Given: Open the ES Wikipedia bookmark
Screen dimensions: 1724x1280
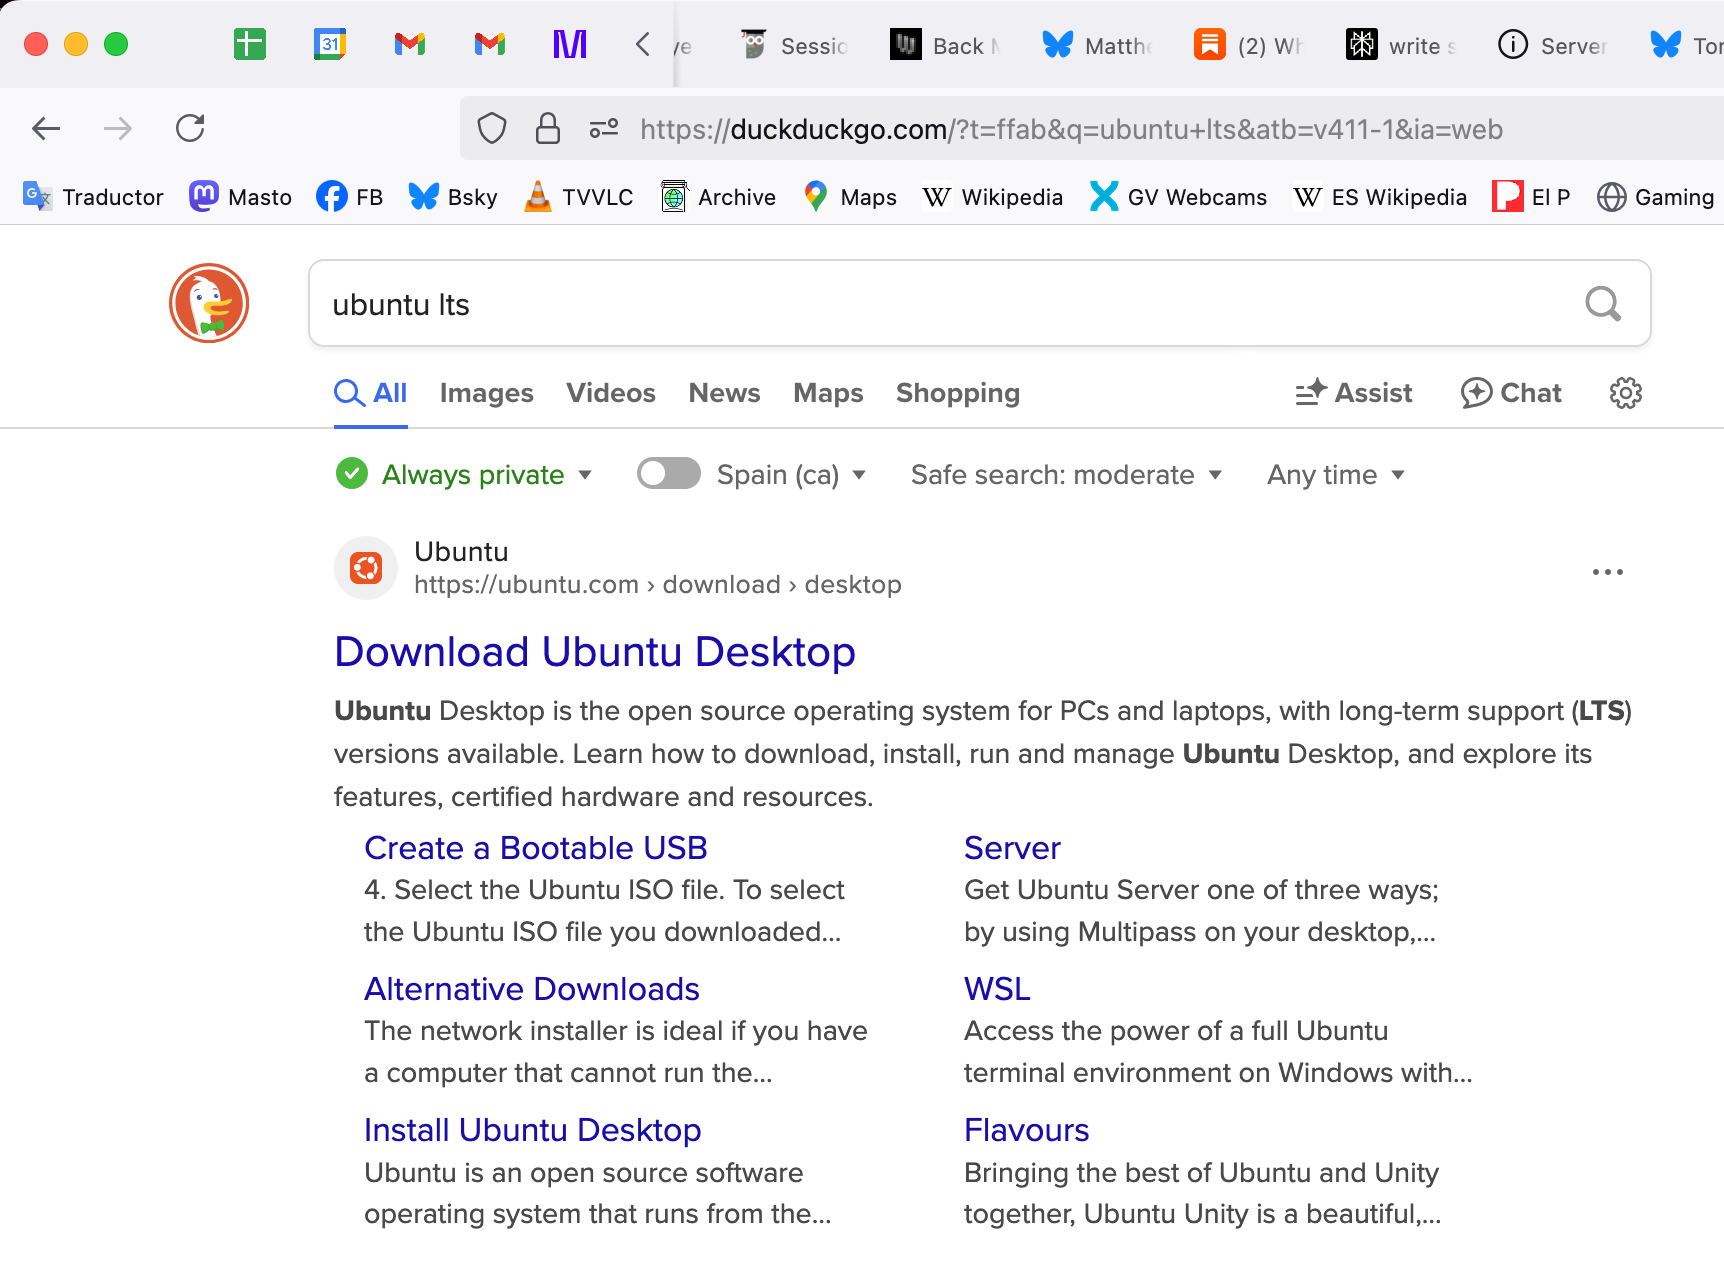Looking at the screenshot, I should [1380, 197].
